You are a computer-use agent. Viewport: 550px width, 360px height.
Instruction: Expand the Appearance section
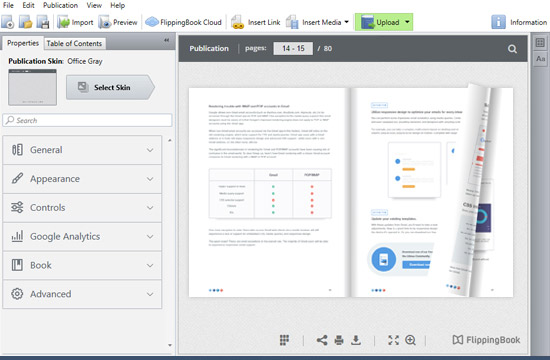pos(82,179)
